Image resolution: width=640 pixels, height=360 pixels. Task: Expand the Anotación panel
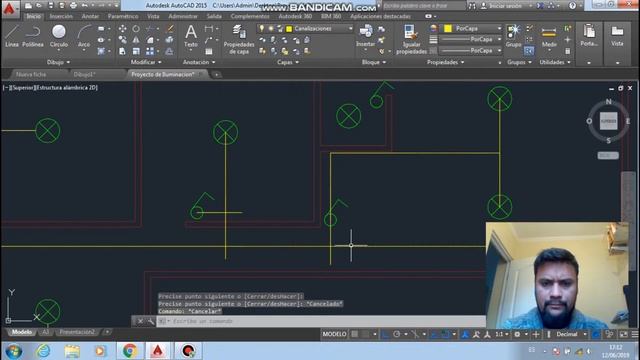click(199, 62)
